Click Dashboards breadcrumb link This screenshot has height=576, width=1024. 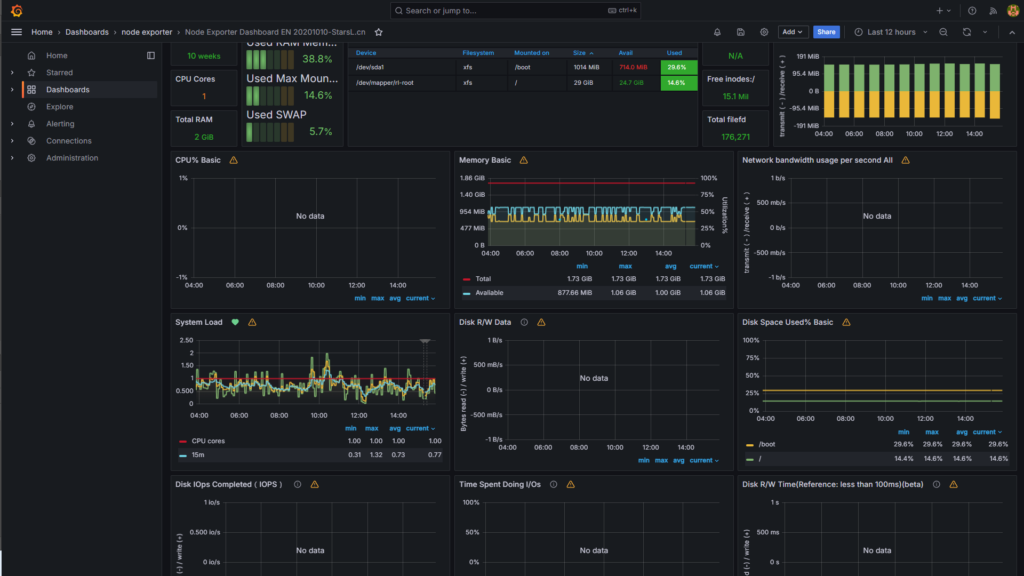(x=87, y=32)
